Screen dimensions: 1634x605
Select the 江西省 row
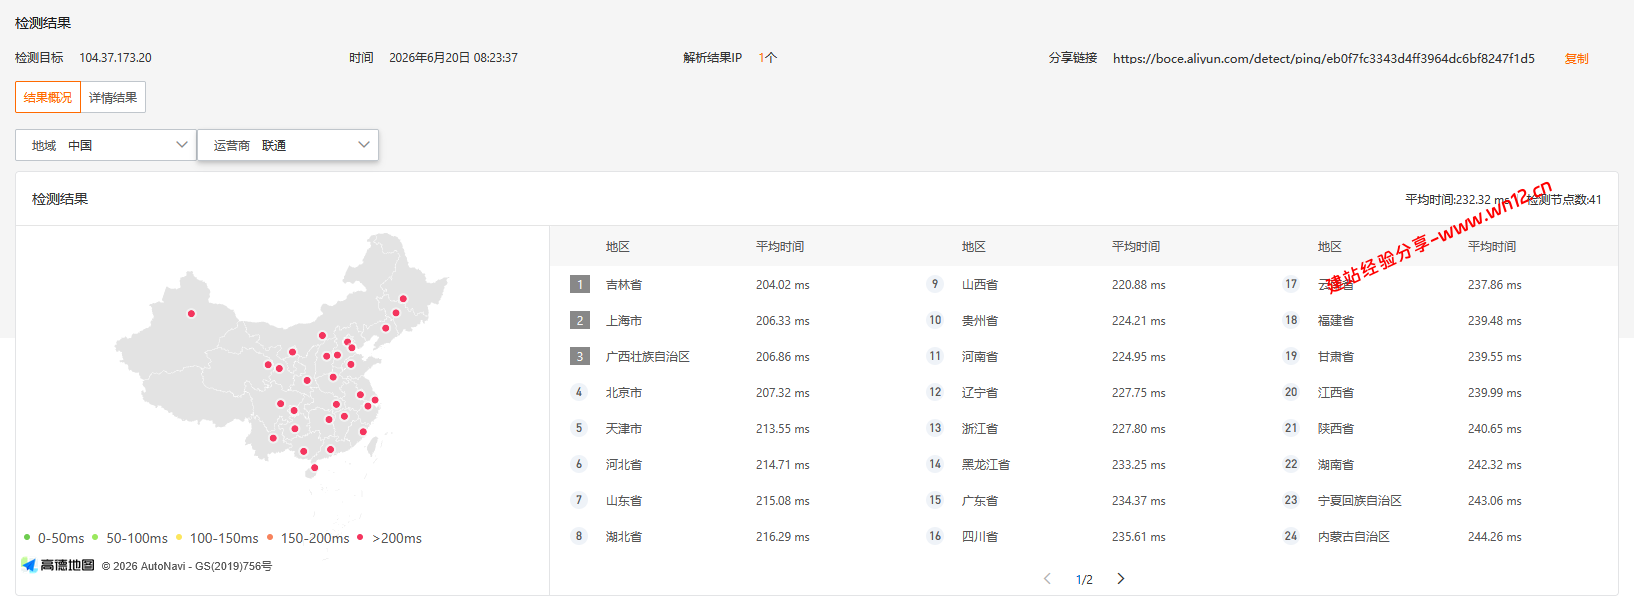click(x=1440, y=393)
